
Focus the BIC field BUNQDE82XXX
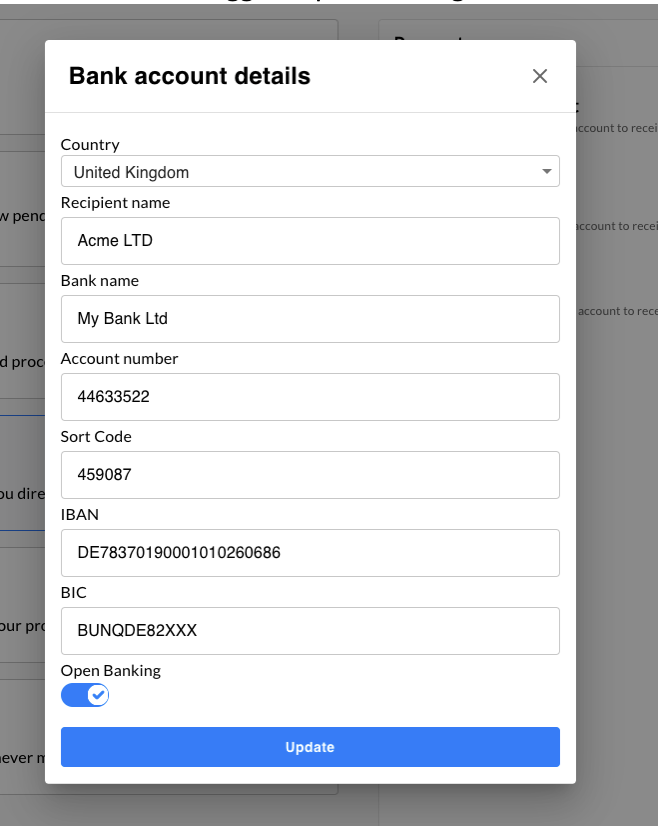pos(310,631)
